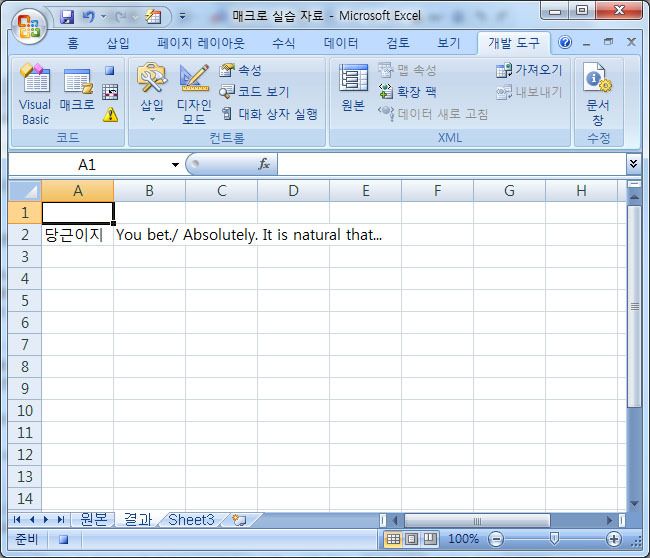Click View Code (코드 보기)

(254, 92)
